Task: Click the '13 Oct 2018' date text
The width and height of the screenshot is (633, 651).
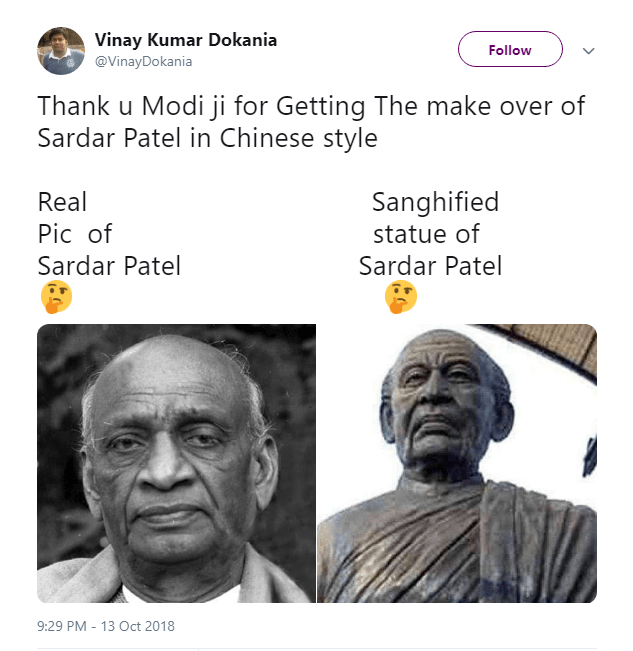Action: pos(137,626)
